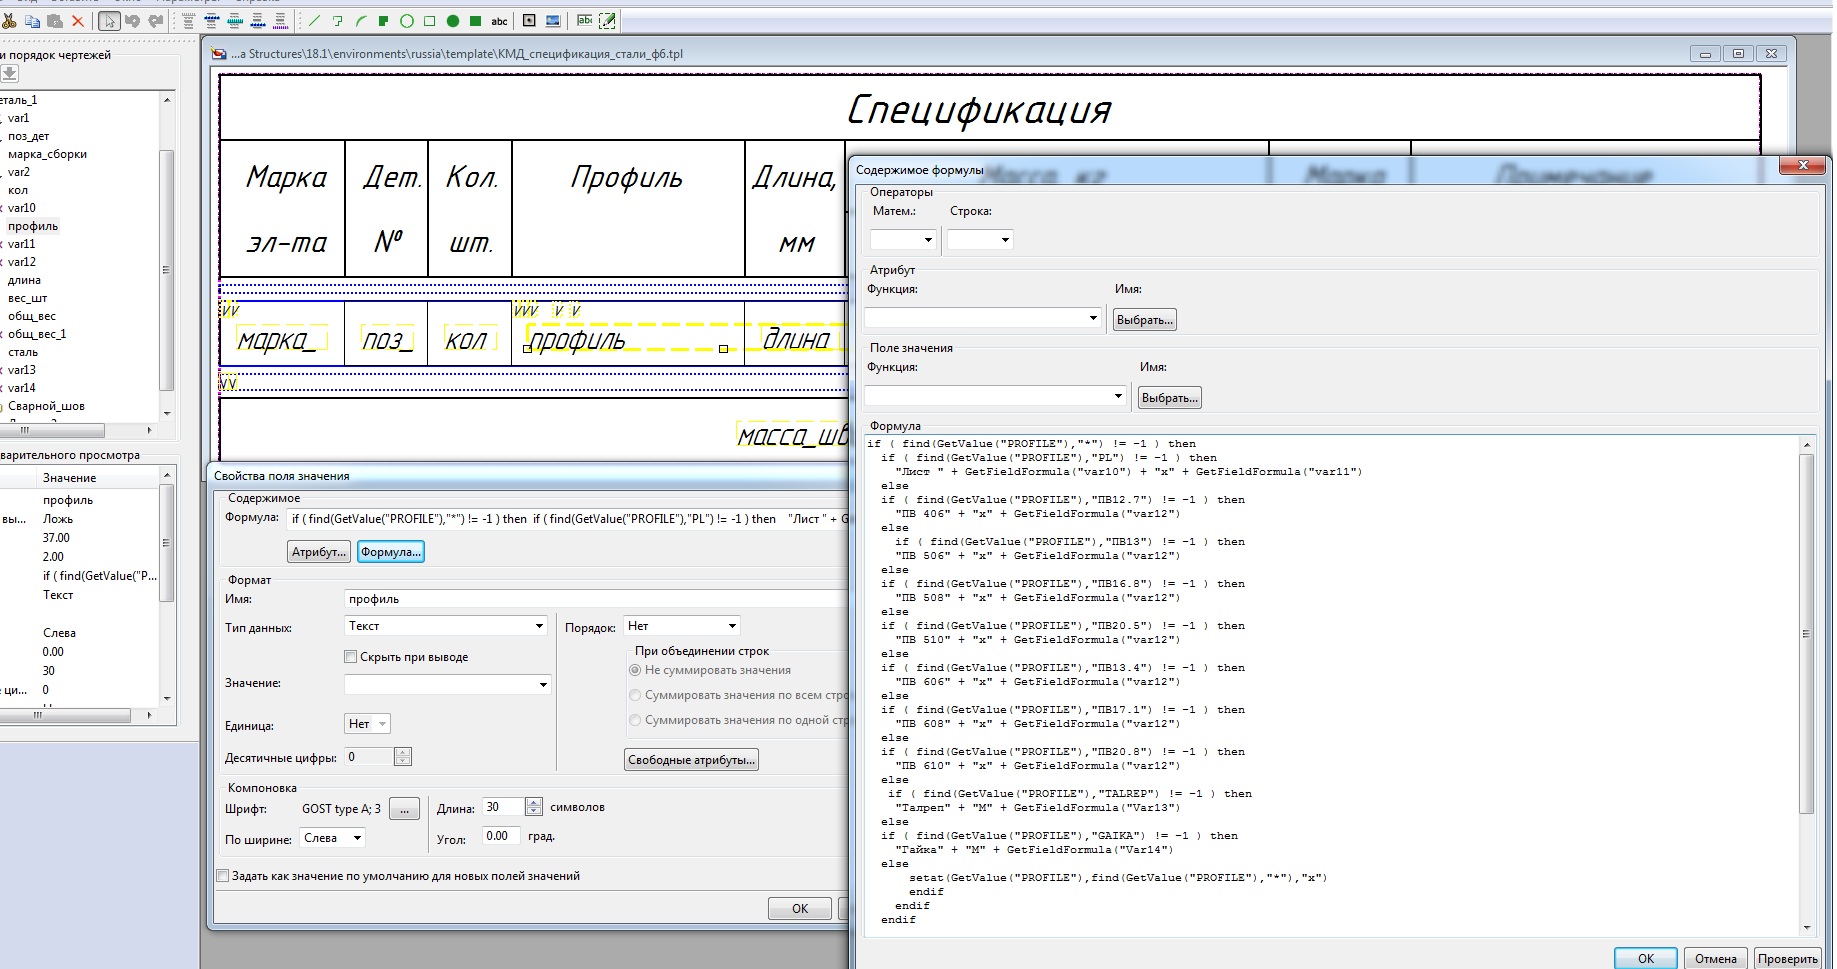Select 'var11' in the fields tree
The image size is (1837, 969).
tap(22, 244)
